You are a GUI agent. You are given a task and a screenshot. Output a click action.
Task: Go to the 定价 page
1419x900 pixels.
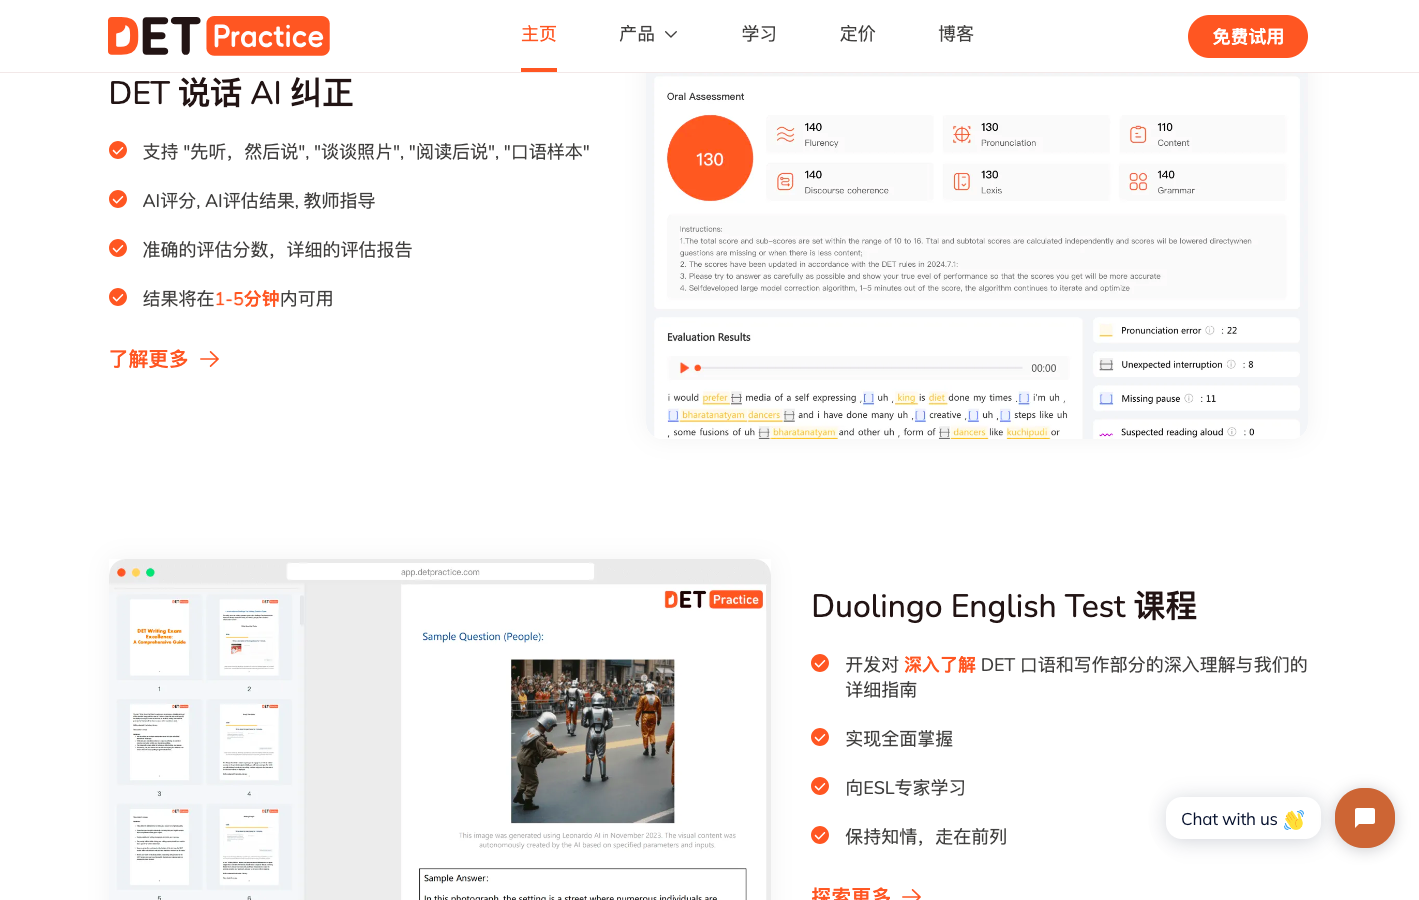[857, 34]
